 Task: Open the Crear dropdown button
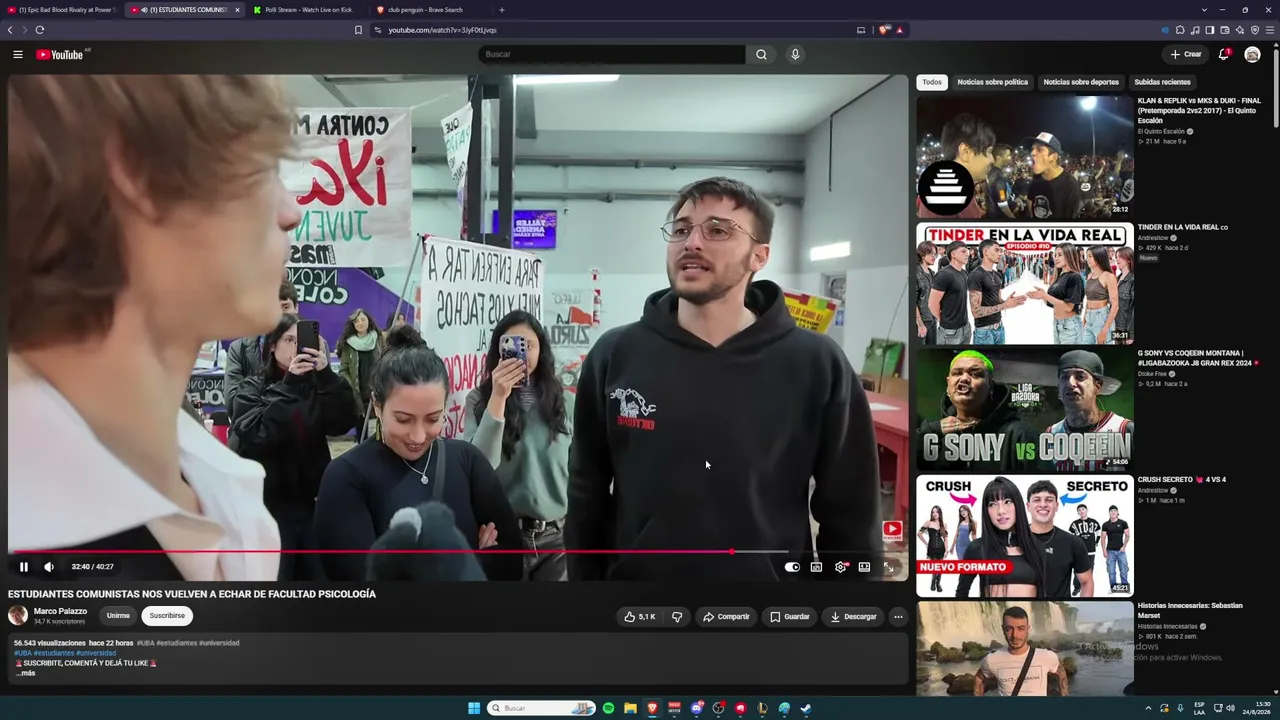pyautogui.click(x=1186, y=54)
